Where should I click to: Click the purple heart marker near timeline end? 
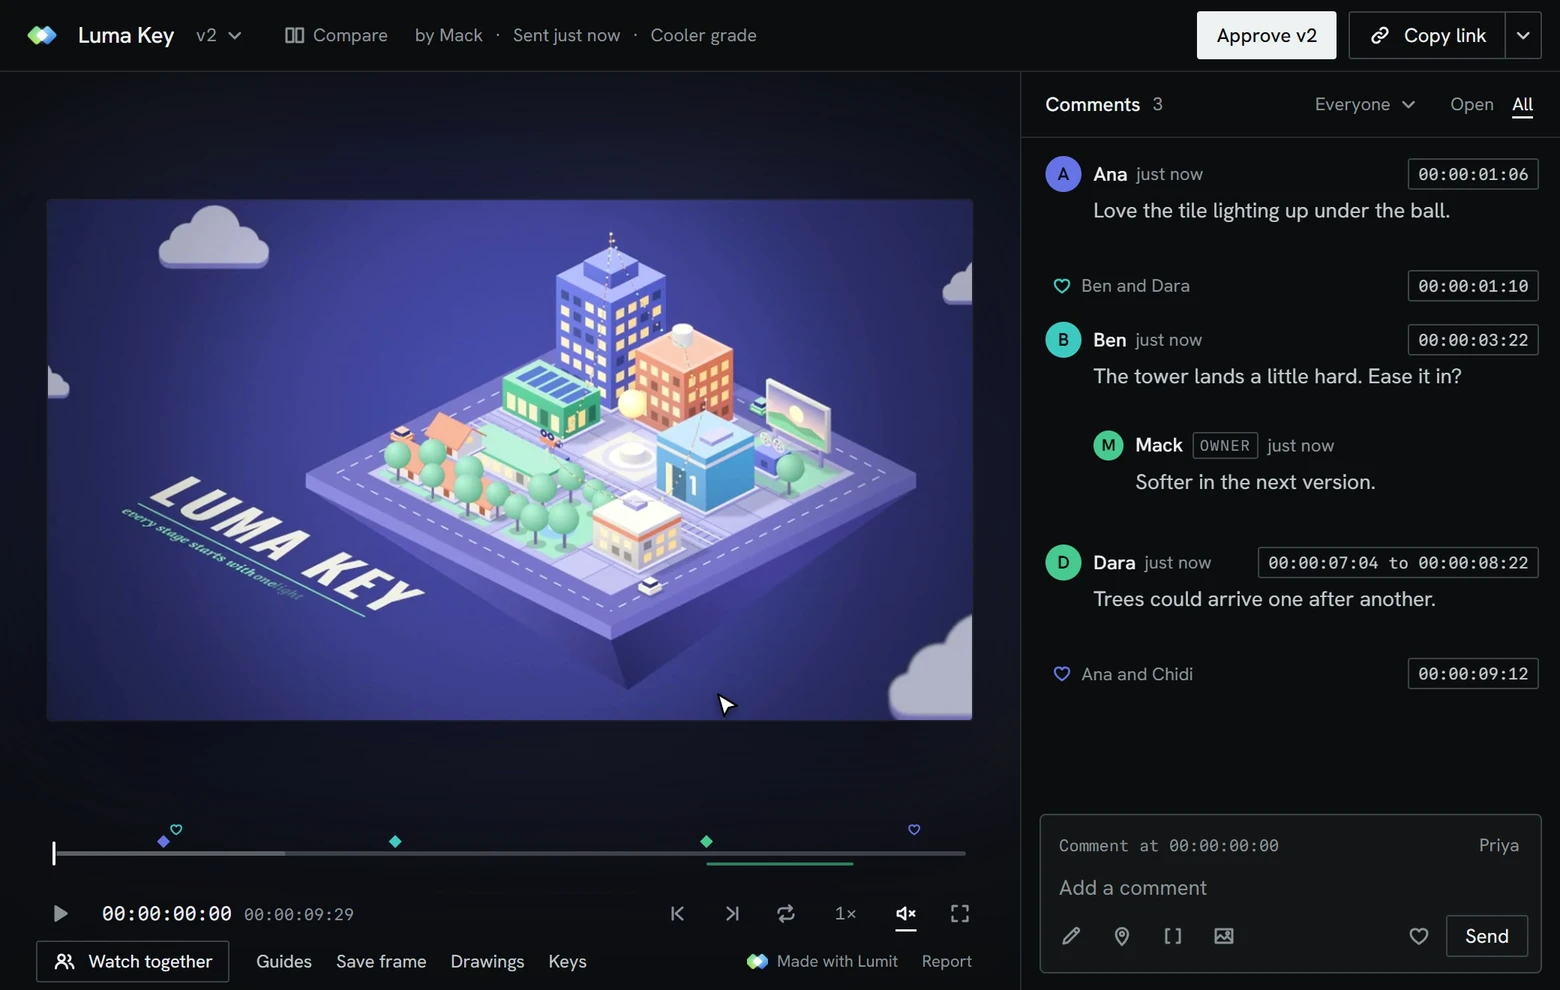[914, 830]
